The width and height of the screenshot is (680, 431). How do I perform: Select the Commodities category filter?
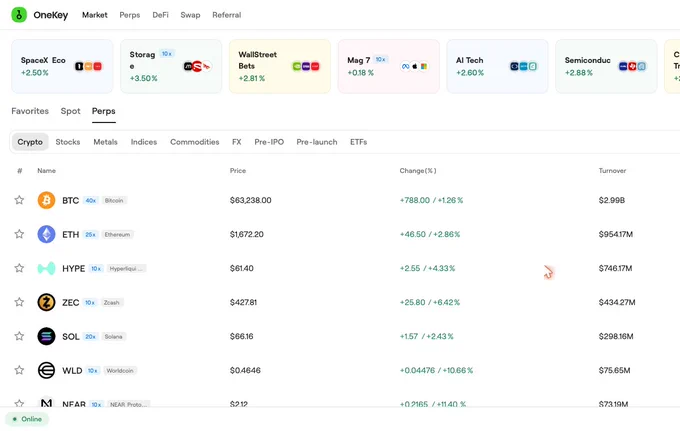click(x=194, y=142)
